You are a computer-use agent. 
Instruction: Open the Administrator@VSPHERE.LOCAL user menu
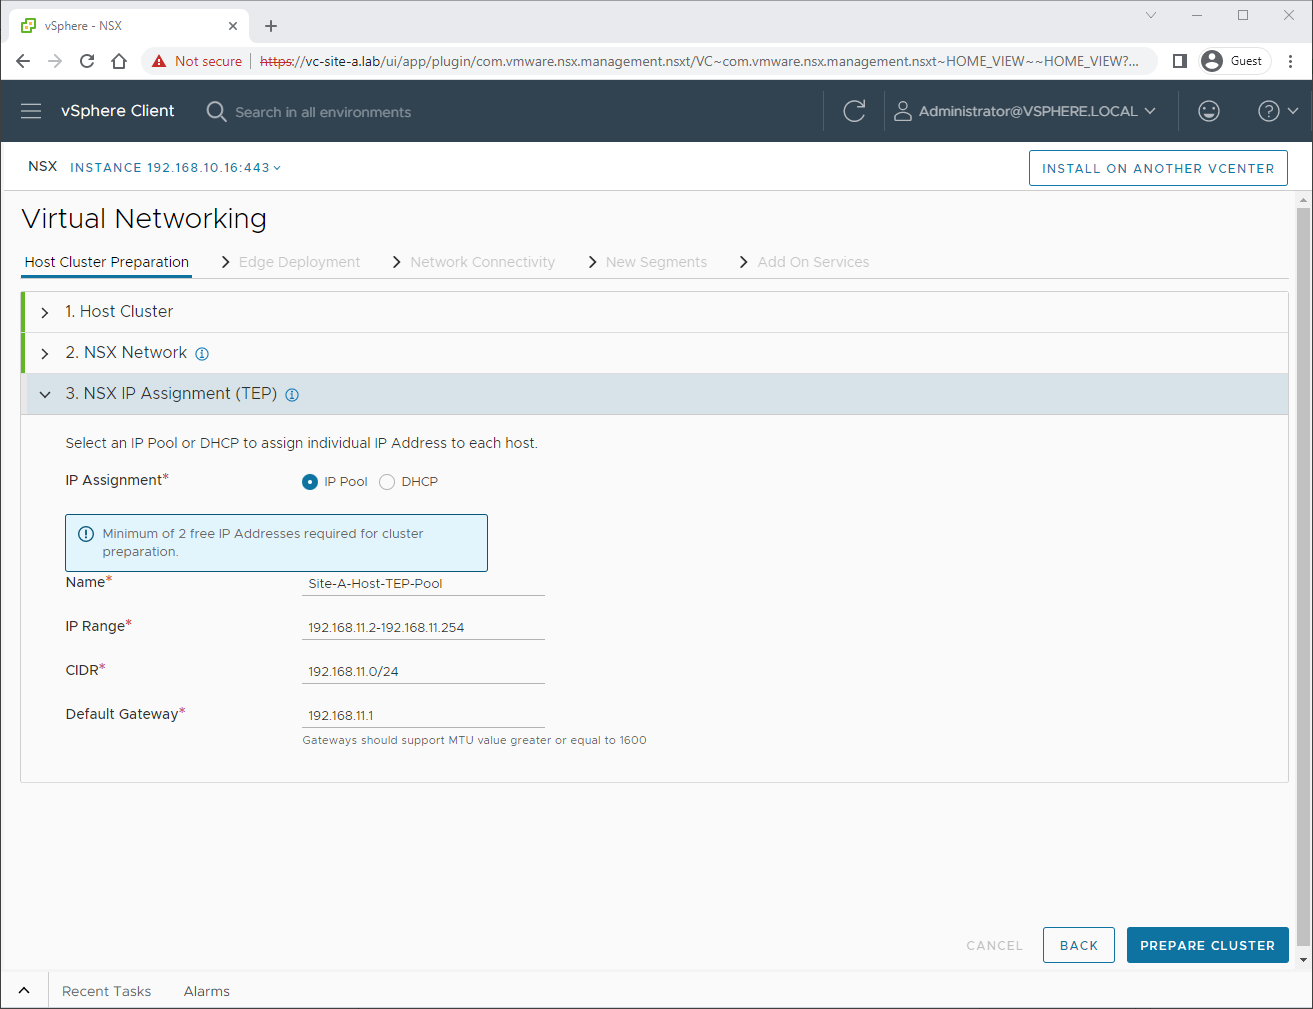[x=1025, y=111]
